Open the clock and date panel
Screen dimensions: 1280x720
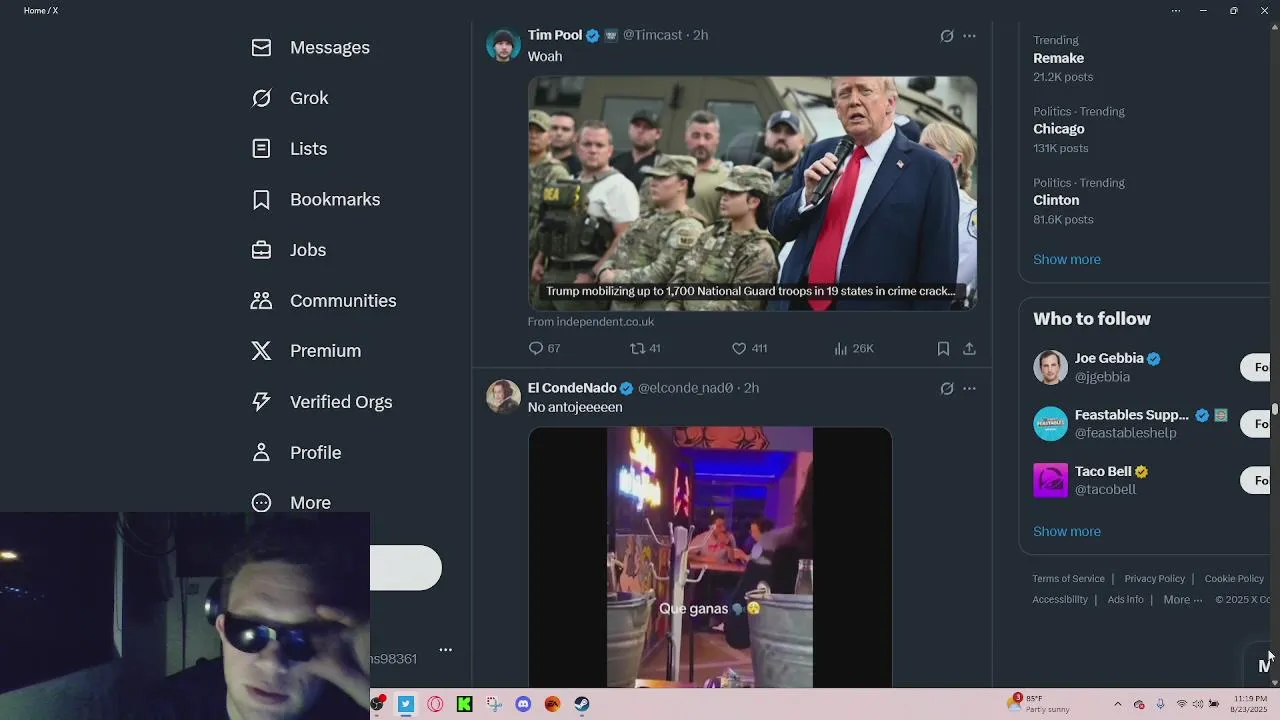click(1250, 704)
